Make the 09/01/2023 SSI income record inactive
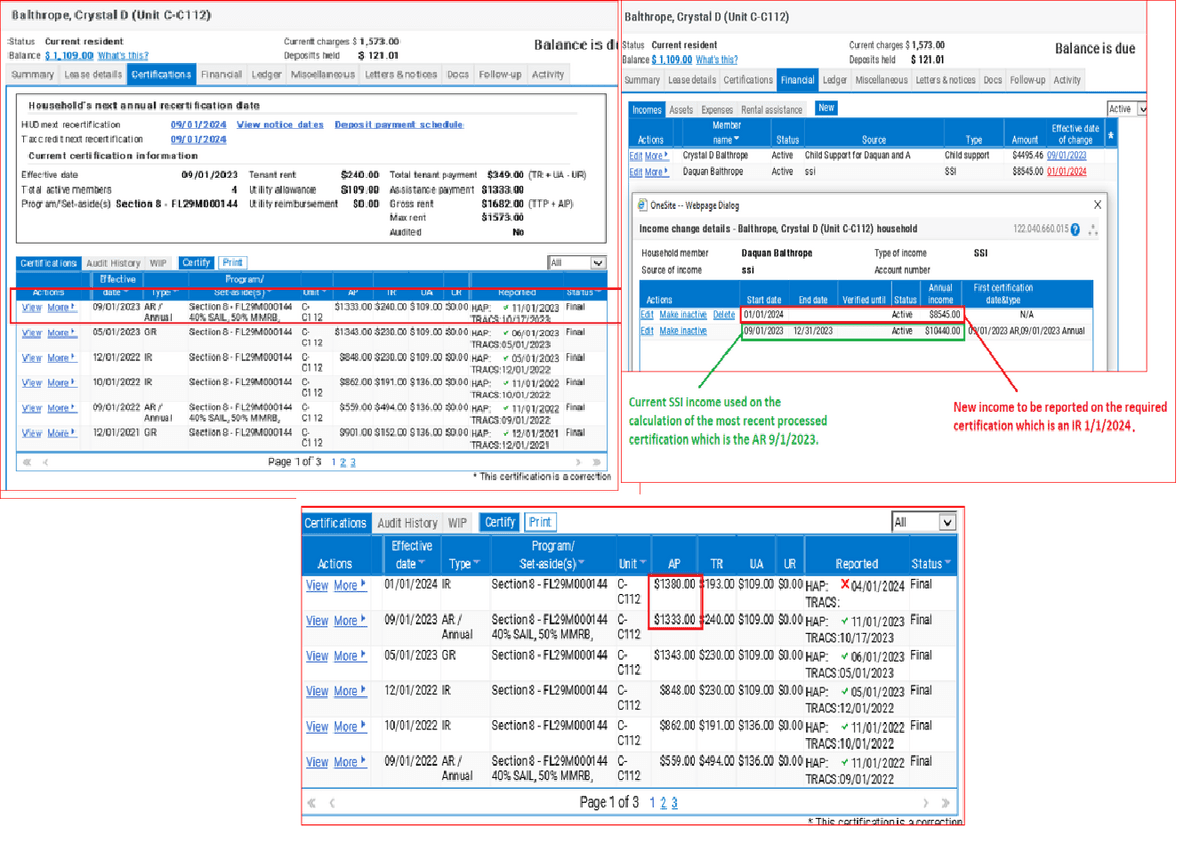Image resolution: width=1200 pixels, height=859 pixels. [x=683, y=331]
